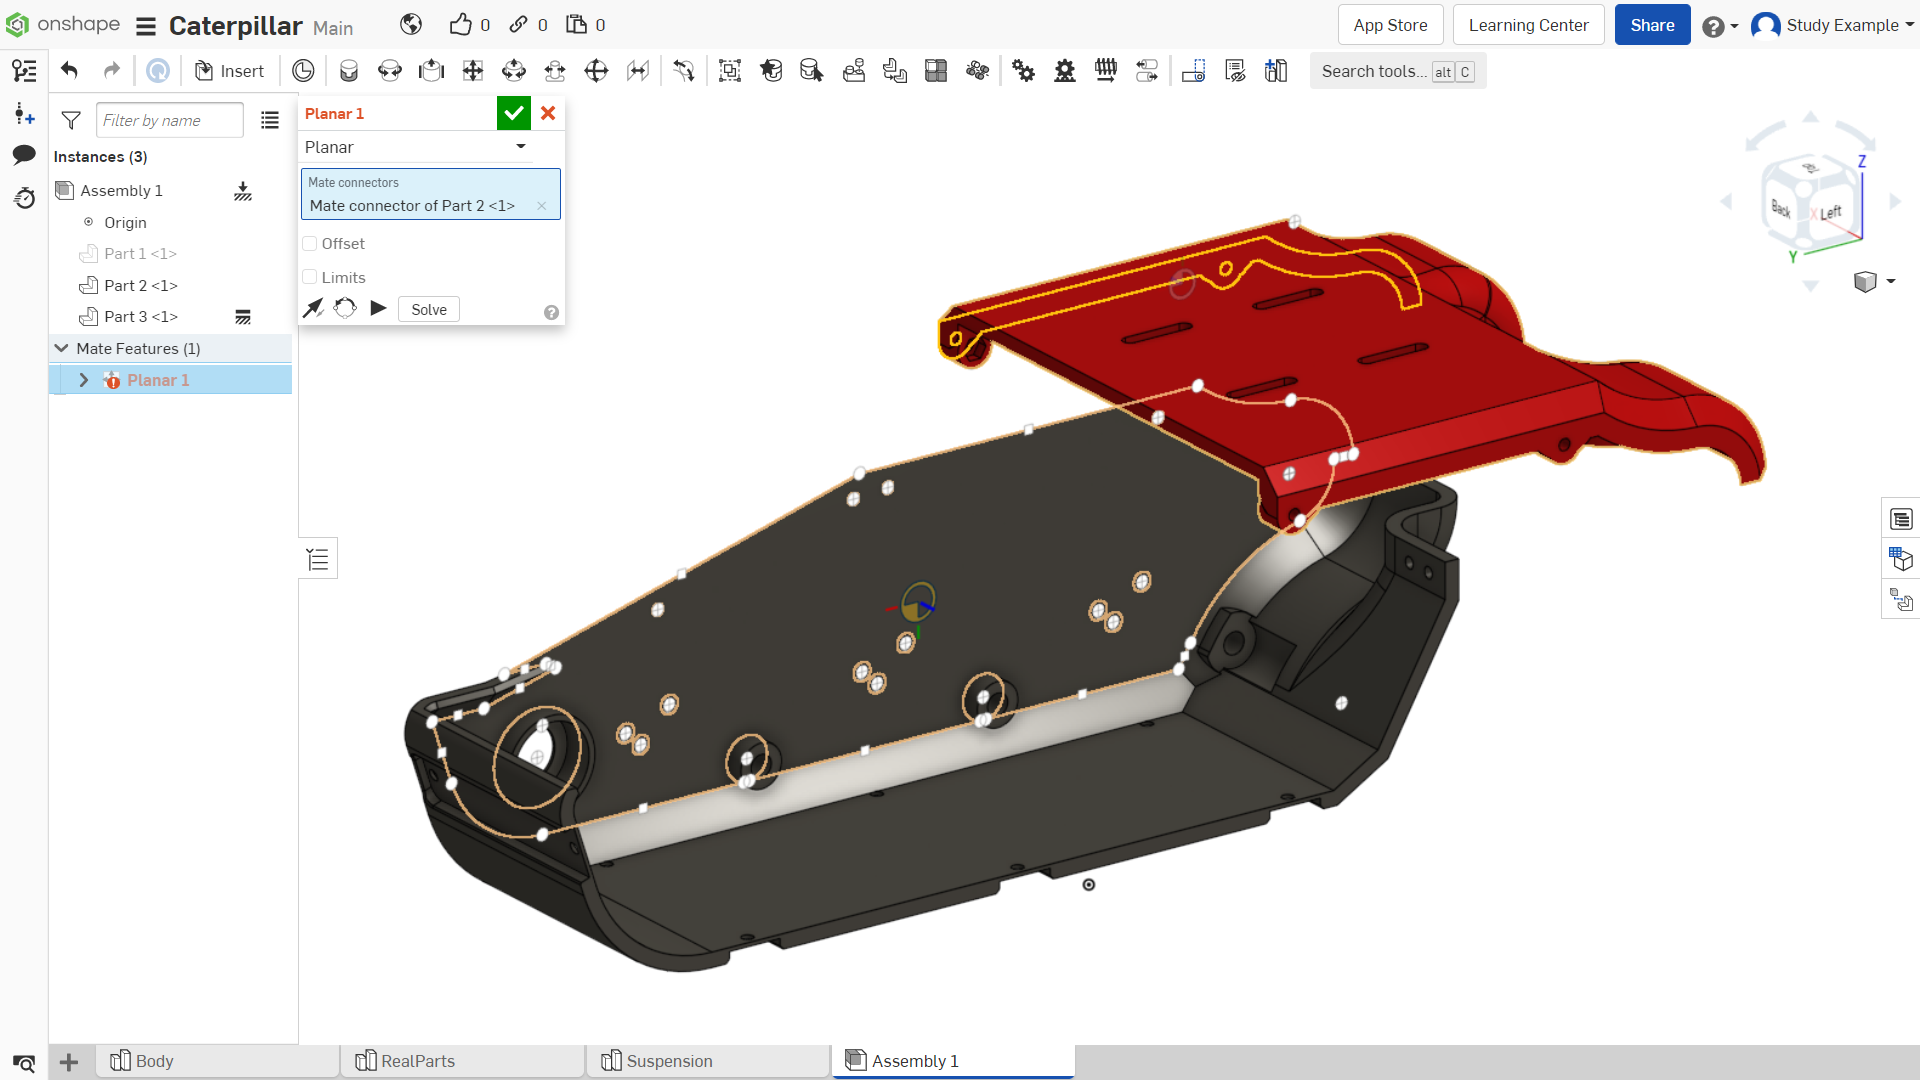Click the copies count icon

(577, 25)
